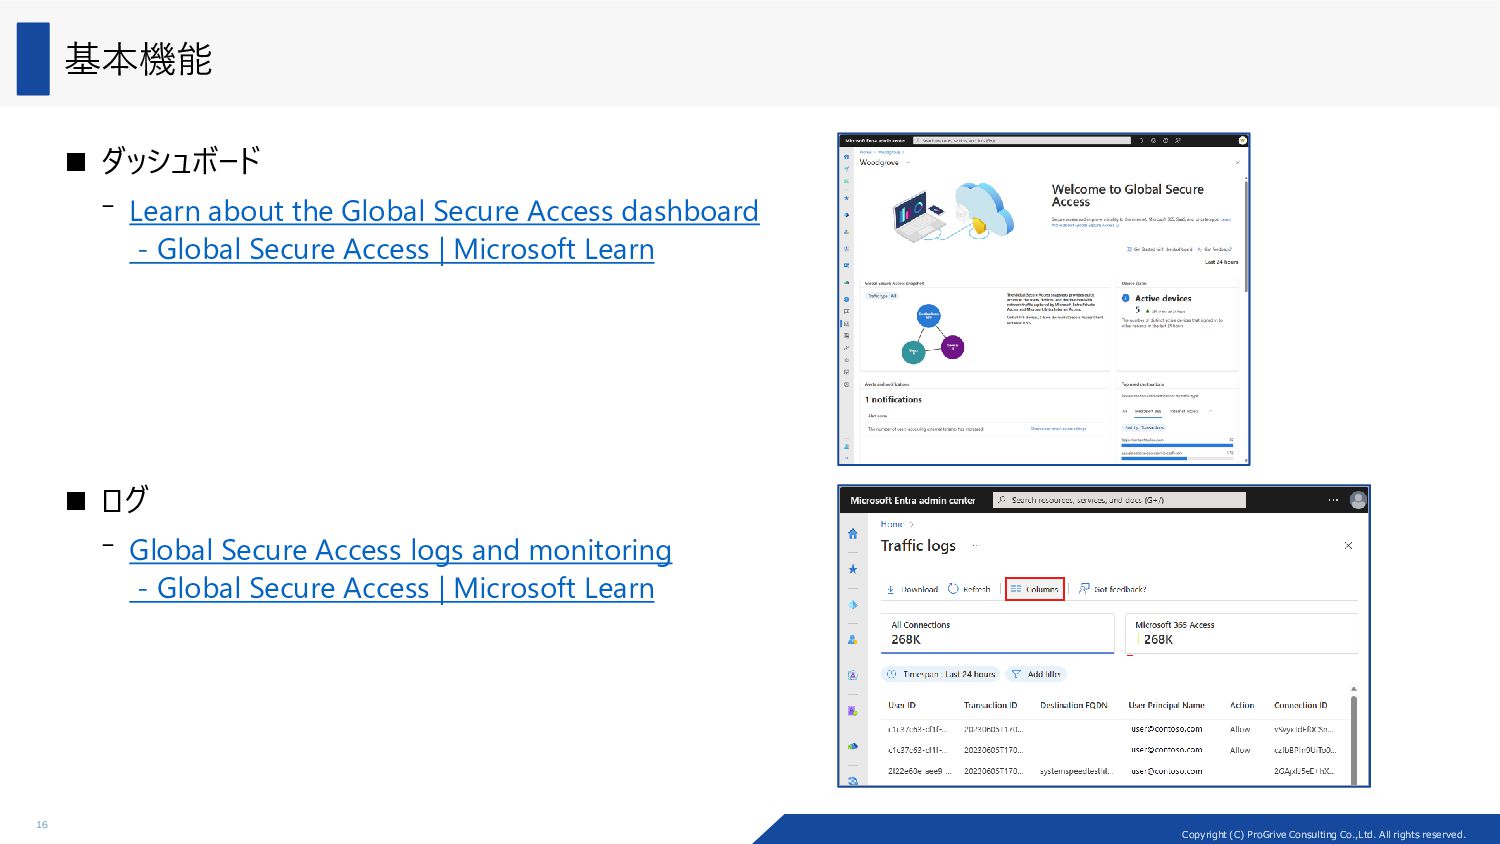
Task: Click the user avatar in dashboard screenshot header
Action: [x=1242, y=140]
